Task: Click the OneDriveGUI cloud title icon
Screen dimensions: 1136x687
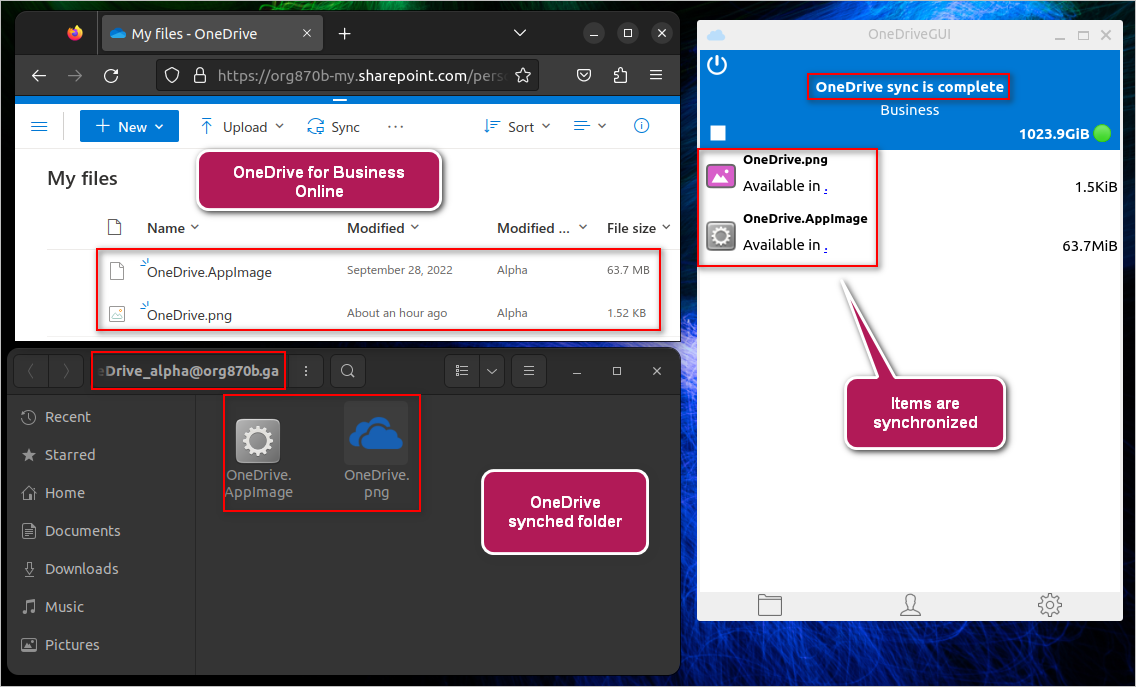Action: (716, 35)
